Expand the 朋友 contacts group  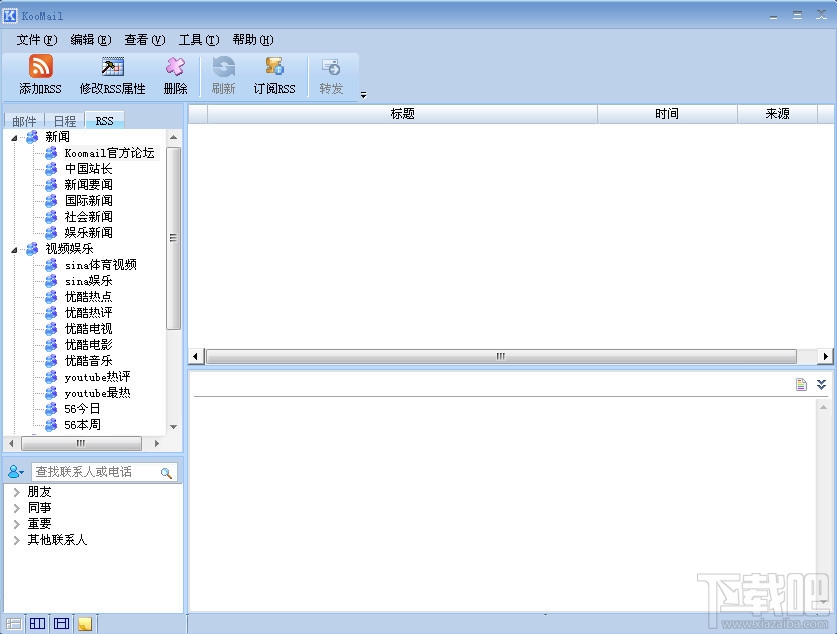pos(18,491)
